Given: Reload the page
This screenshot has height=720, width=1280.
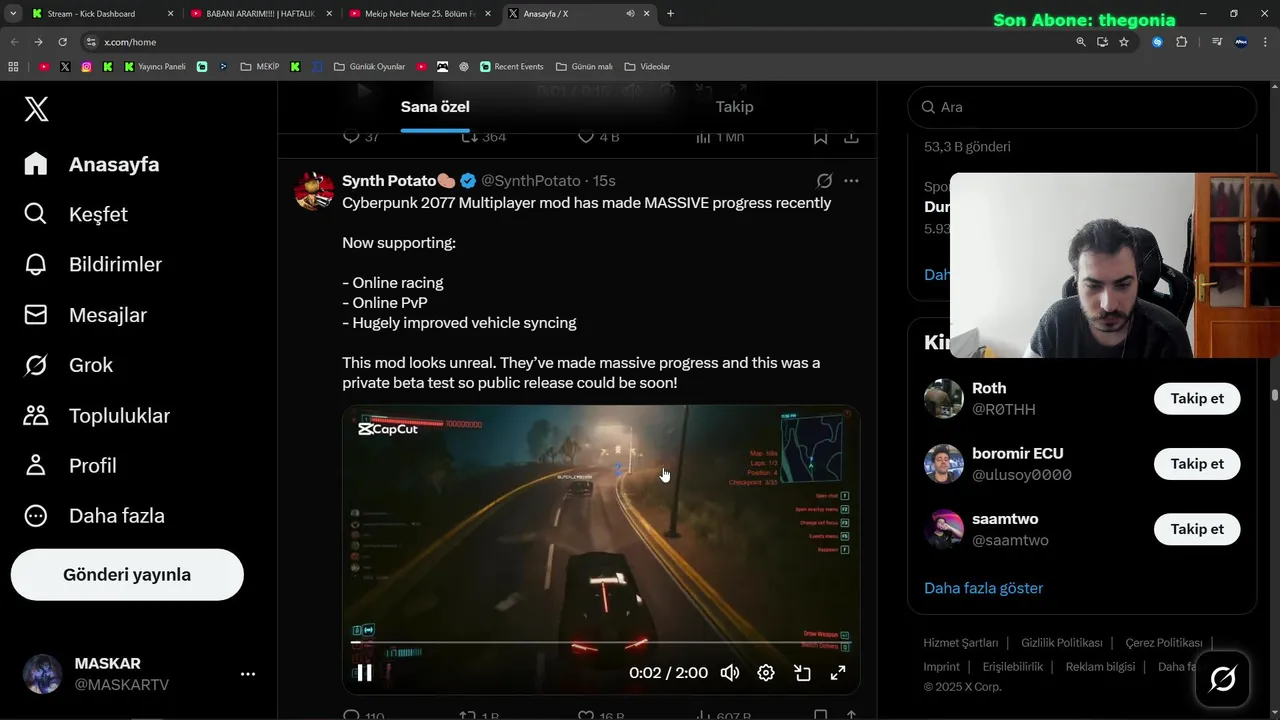Looking at the screenshot, I should (62, 42).
